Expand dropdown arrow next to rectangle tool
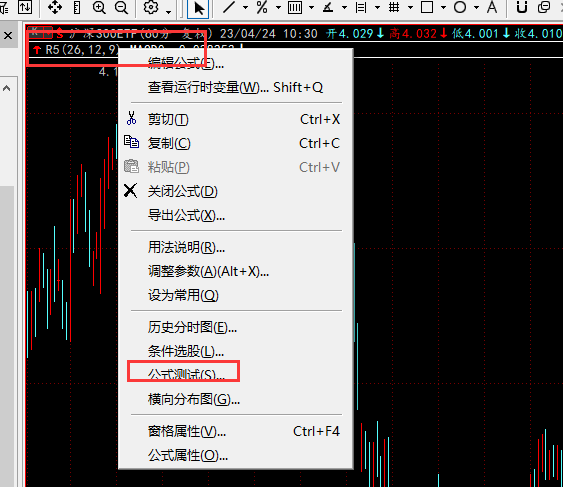 (443, 8)
